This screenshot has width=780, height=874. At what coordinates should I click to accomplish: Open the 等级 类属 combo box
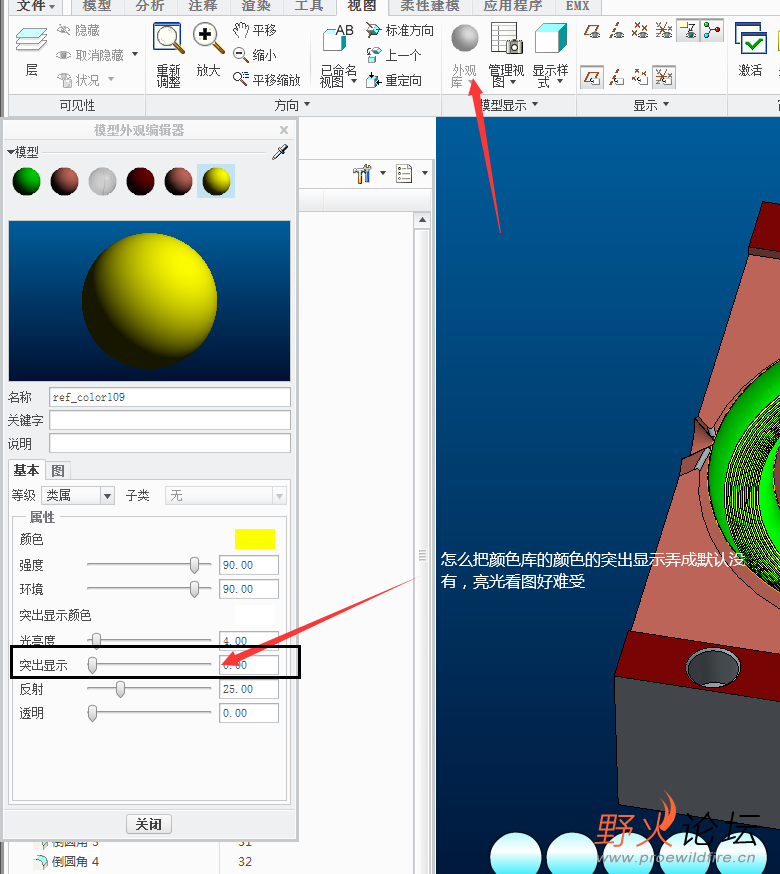(x=78, y=495)
